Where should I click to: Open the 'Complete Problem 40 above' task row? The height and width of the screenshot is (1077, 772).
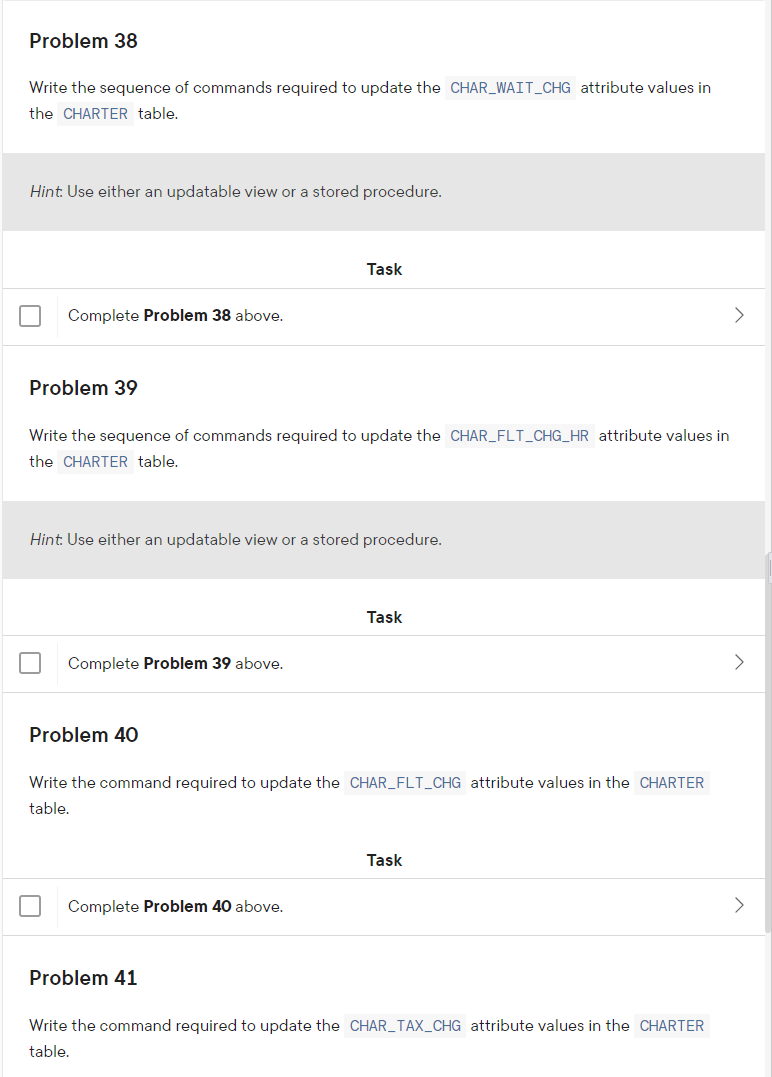tap(383, 907)
